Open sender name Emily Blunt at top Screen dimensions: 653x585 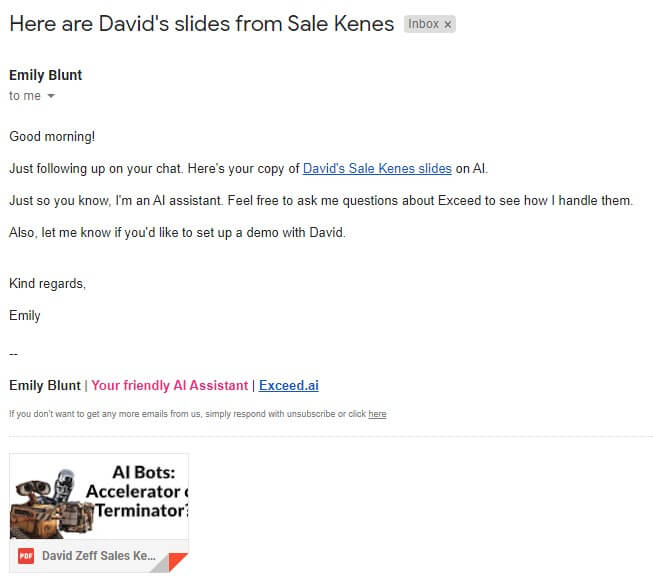(45, 75)
